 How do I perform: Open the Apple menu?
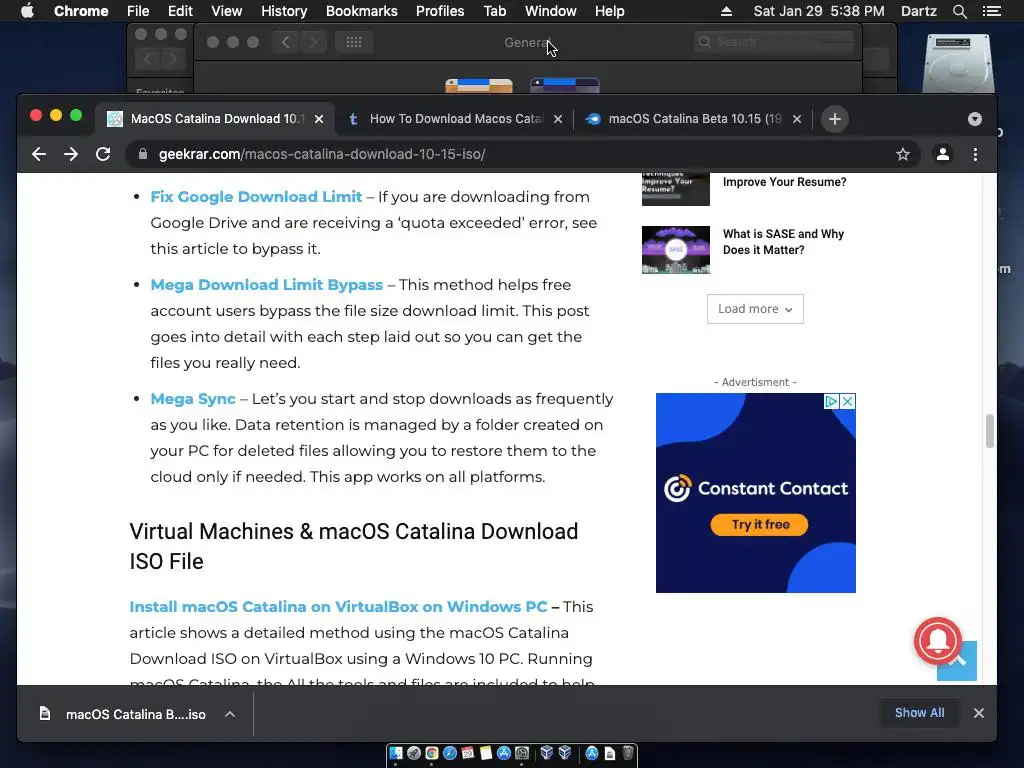[27, 11]
